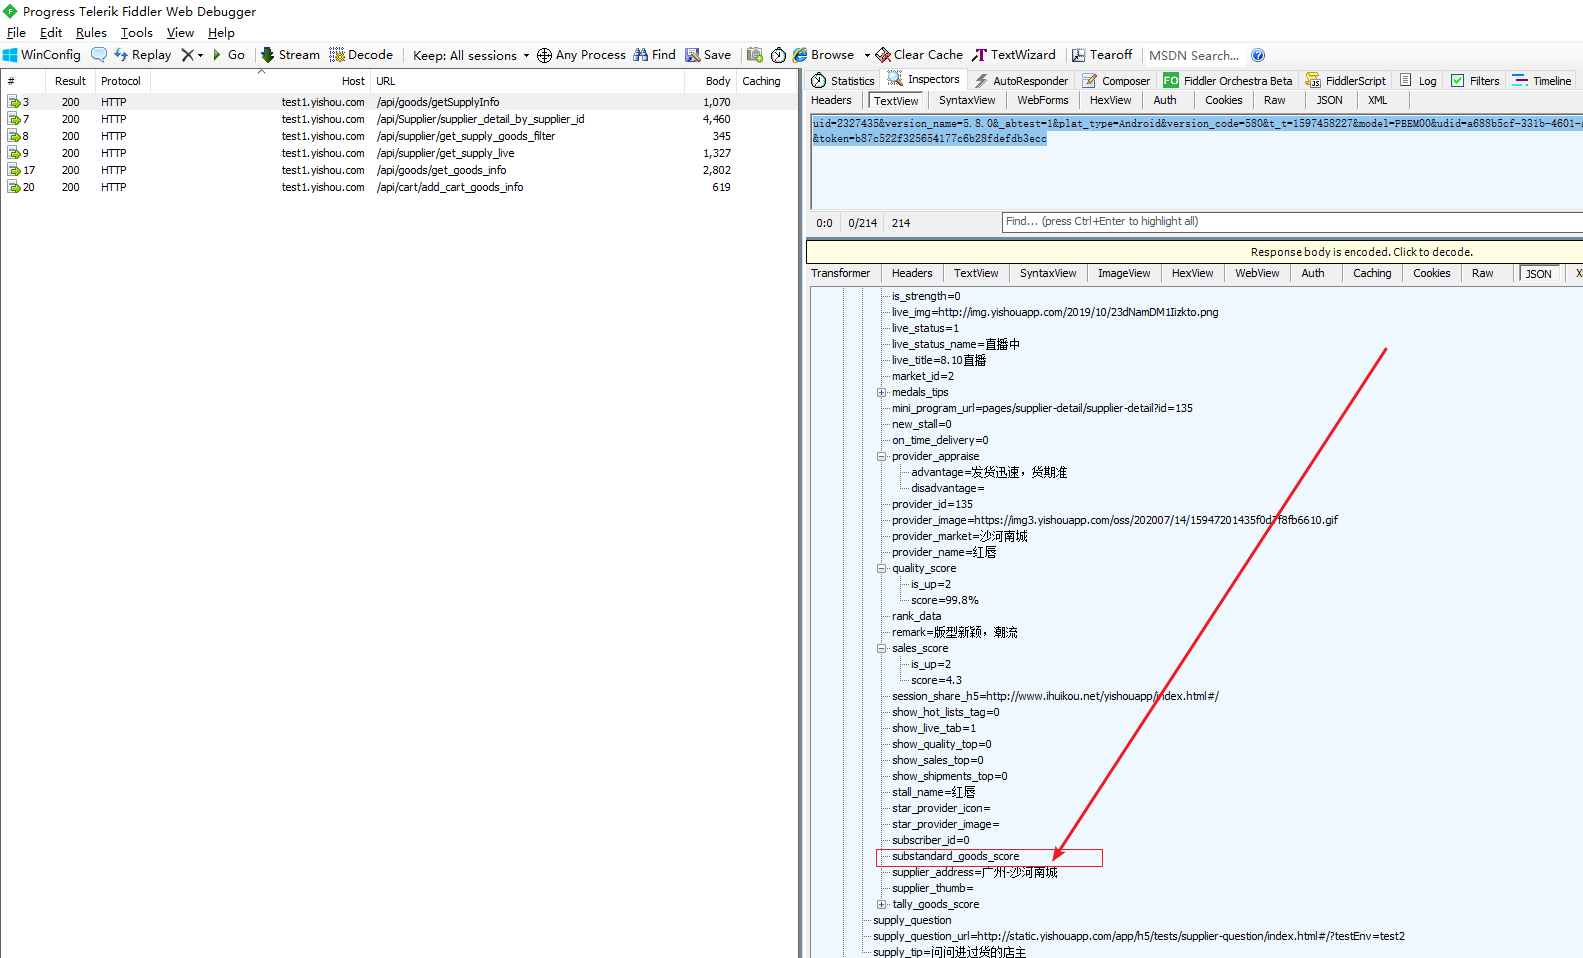Click Browse toolbar button
This screenshot has height=958, width=1583.
tap(824, 55)
